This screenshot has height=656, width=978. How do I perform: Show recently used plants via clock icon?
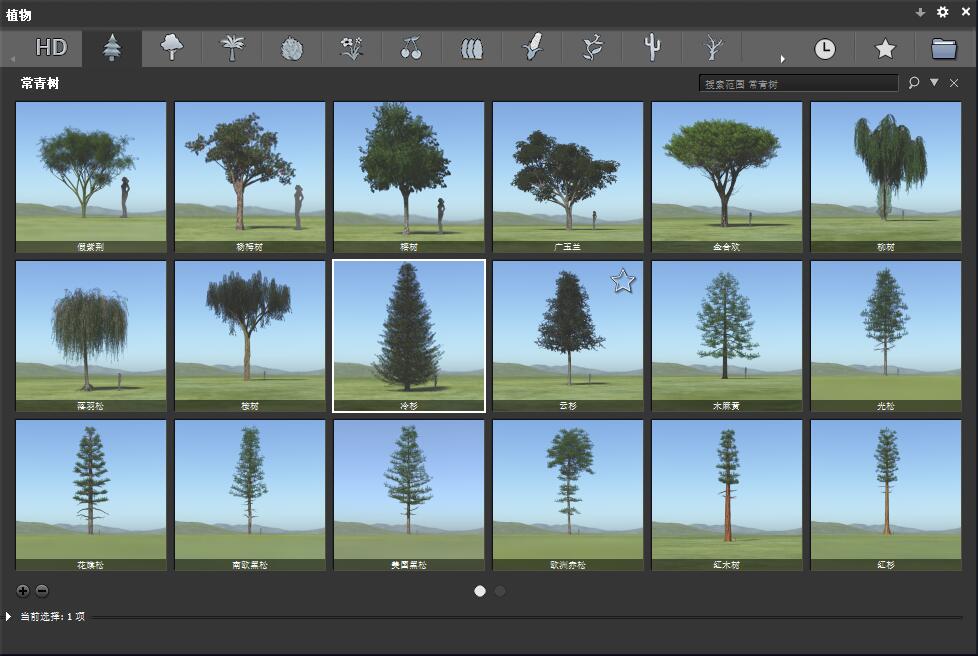coord(824,48)
